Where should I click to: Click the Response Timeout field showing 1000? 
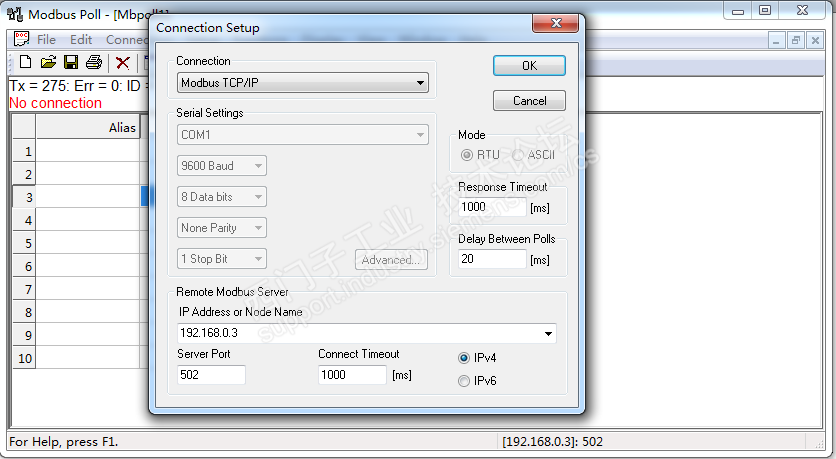point(492,207)
